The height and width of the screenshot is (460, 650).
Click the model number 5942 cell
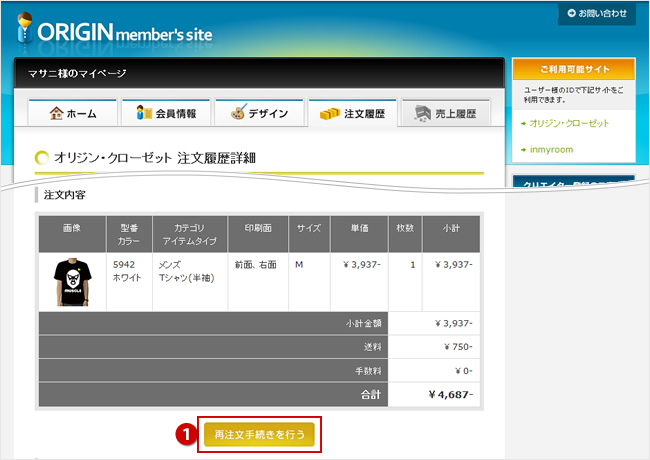[x=124, y=264]
